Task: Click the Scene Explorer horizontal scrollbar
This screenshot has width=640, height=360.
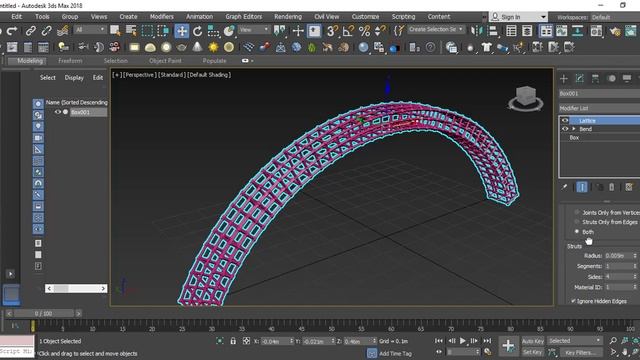Action: pyautogui.click(x=76, y=289)
